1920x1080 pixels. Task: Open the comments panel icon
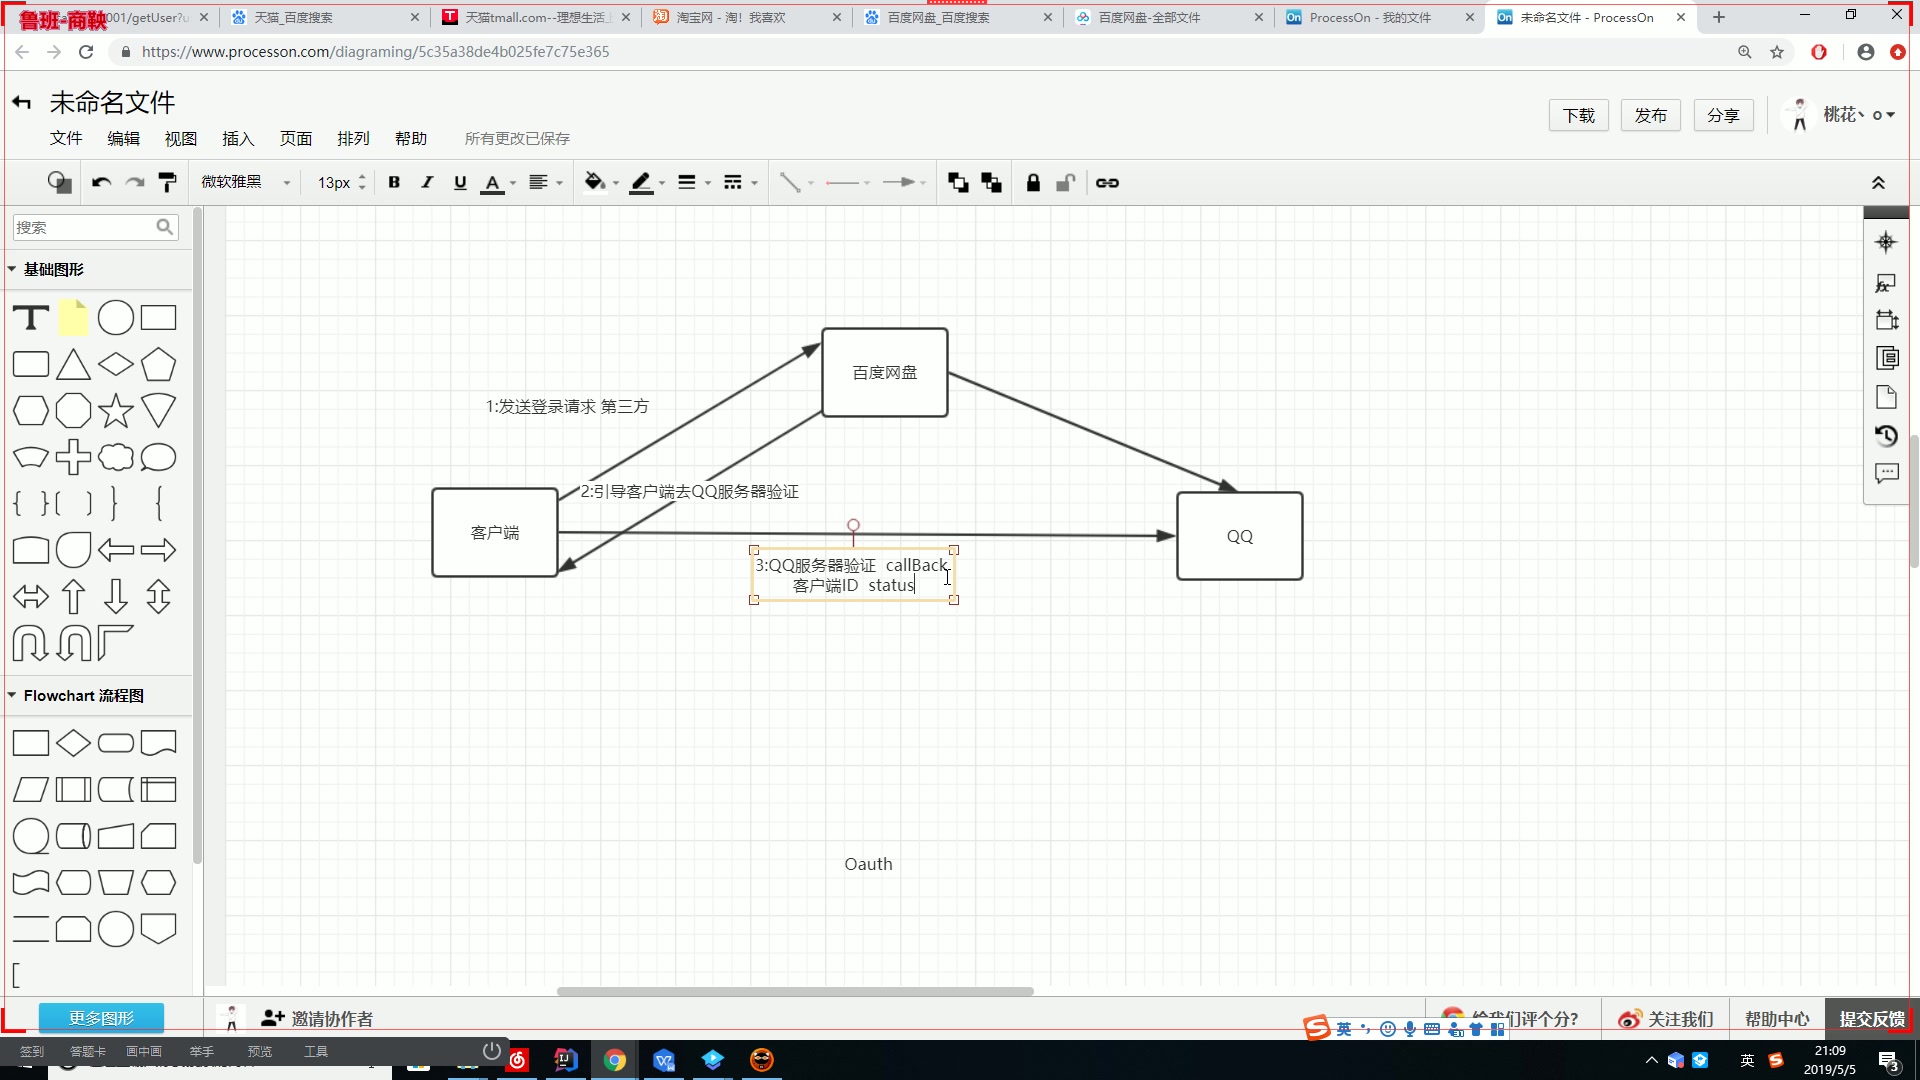point(1886,473)
